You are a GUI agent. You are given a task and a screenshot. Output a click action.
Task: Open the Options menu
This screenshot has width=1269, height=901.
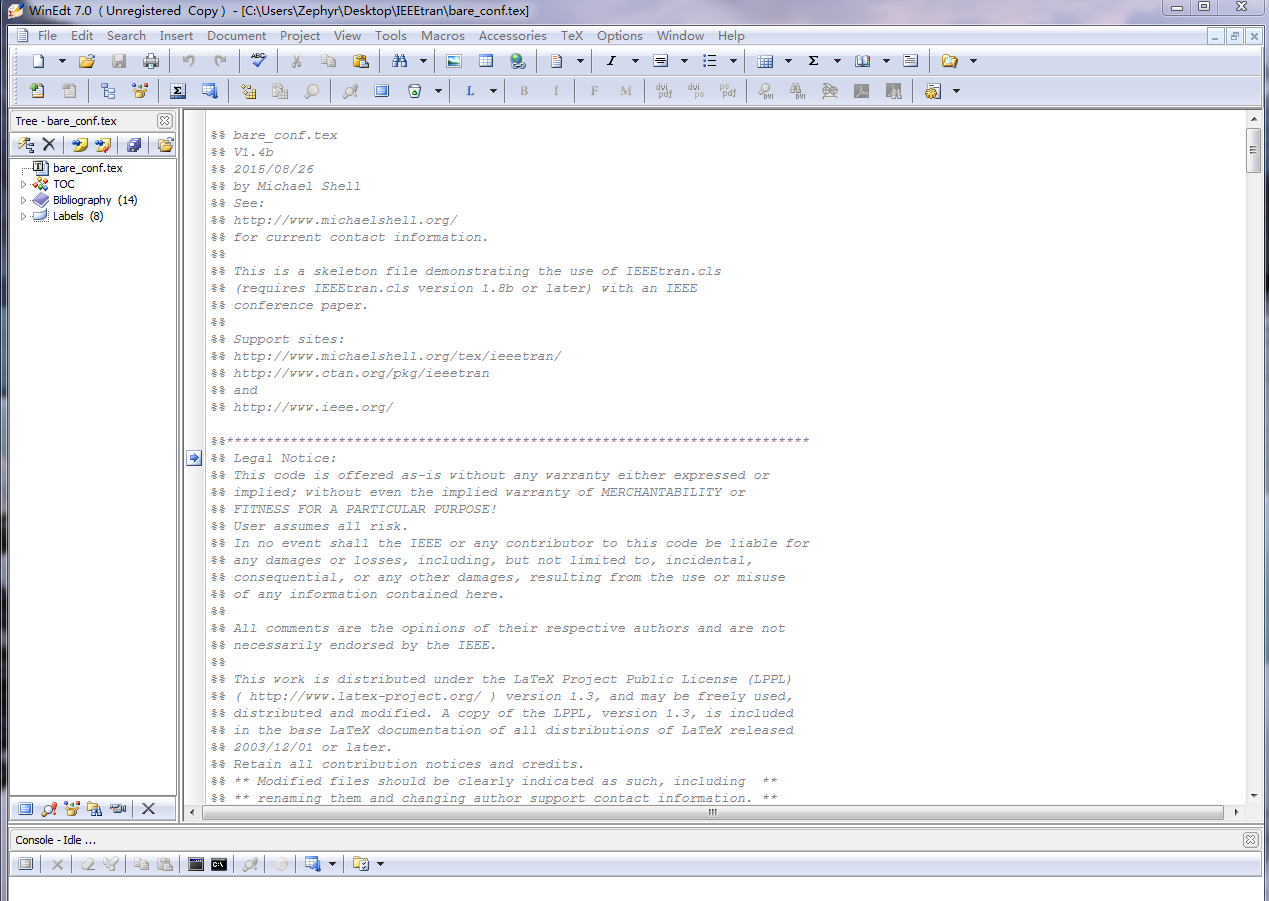click(620, 36)
